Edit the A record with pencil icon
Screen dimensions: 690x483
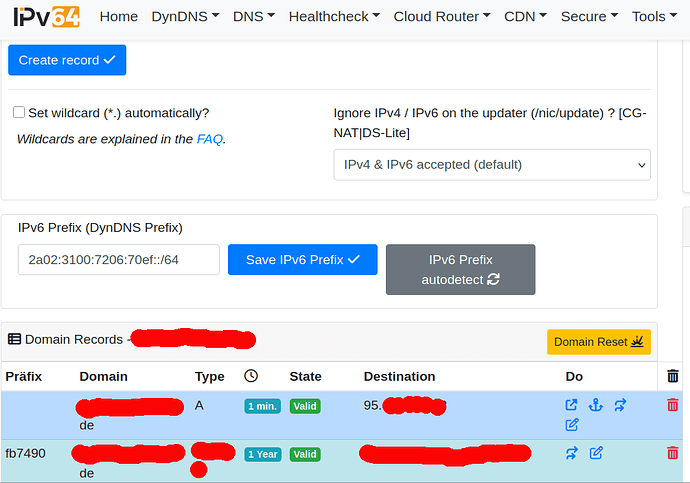(571, 425)
